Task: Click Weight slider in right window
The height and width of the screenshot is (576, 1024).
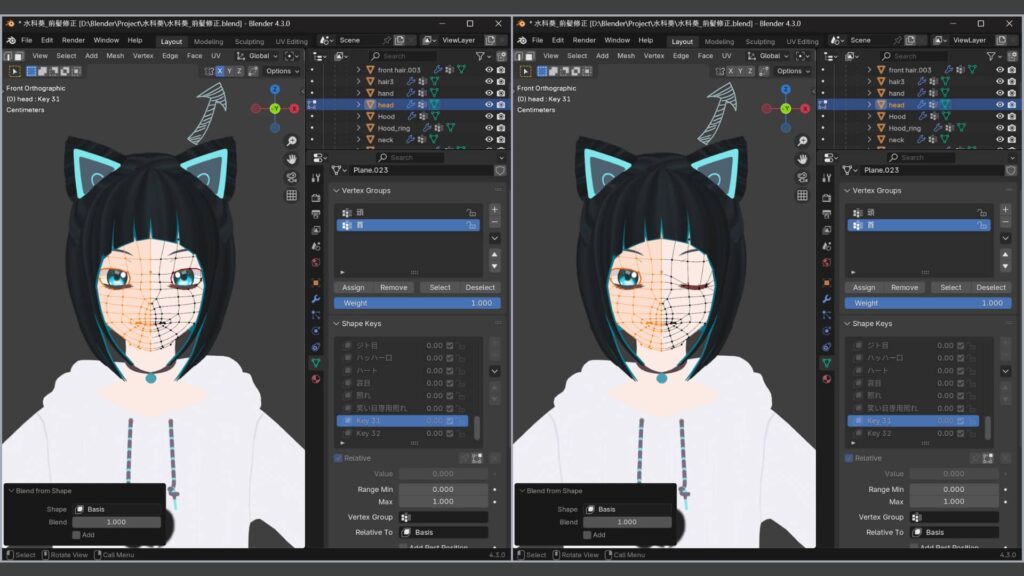Action: pos(928,303)
